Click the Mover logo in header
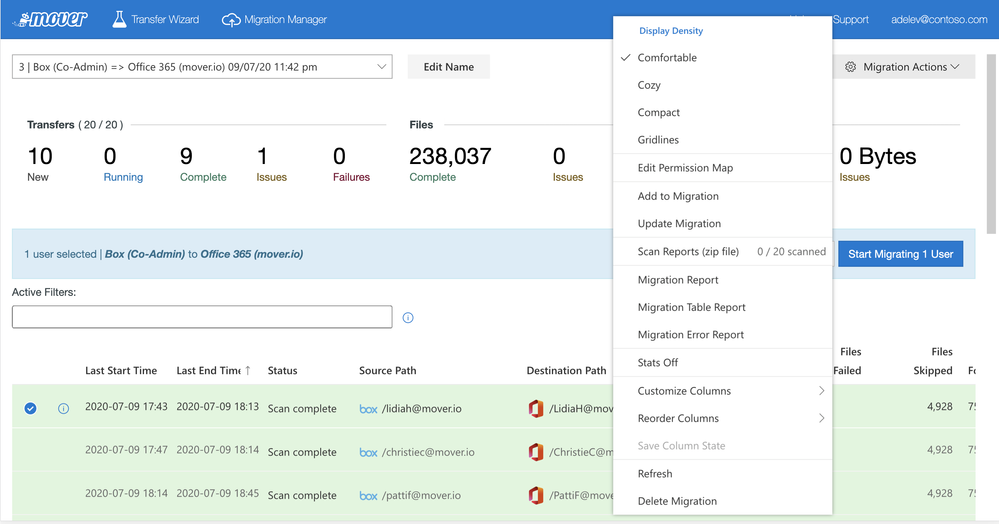 pyautogui.click(x=50, y=19)
